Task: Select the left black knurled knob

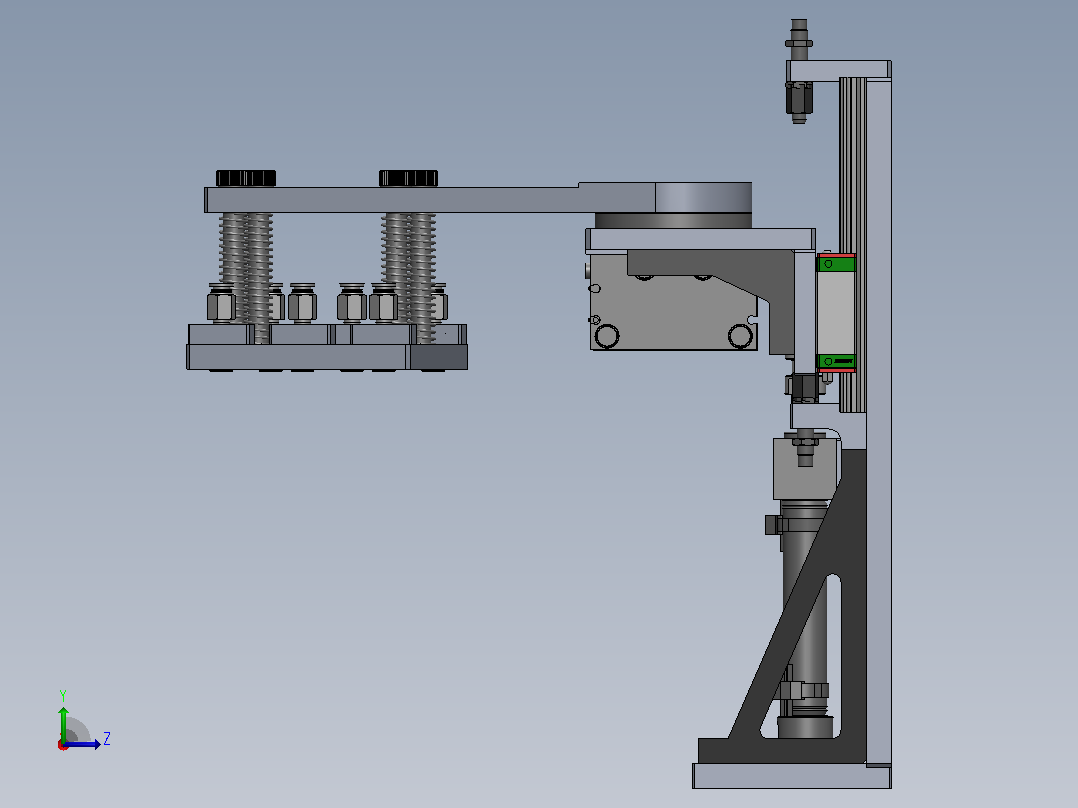Action: coord(246,178)
